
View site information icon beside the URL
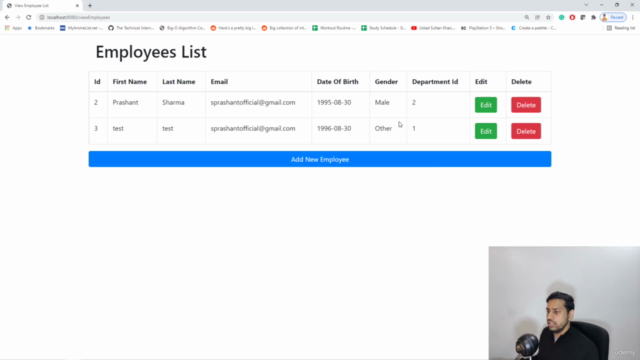point(42,17)
